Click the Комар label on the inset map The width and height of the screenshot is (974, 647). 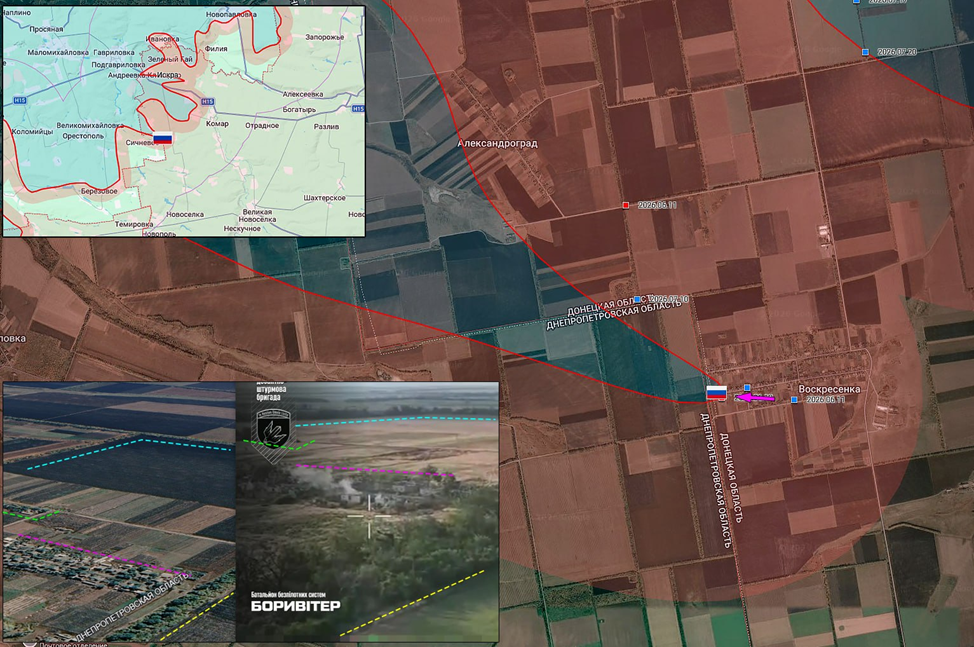[217, 124]
